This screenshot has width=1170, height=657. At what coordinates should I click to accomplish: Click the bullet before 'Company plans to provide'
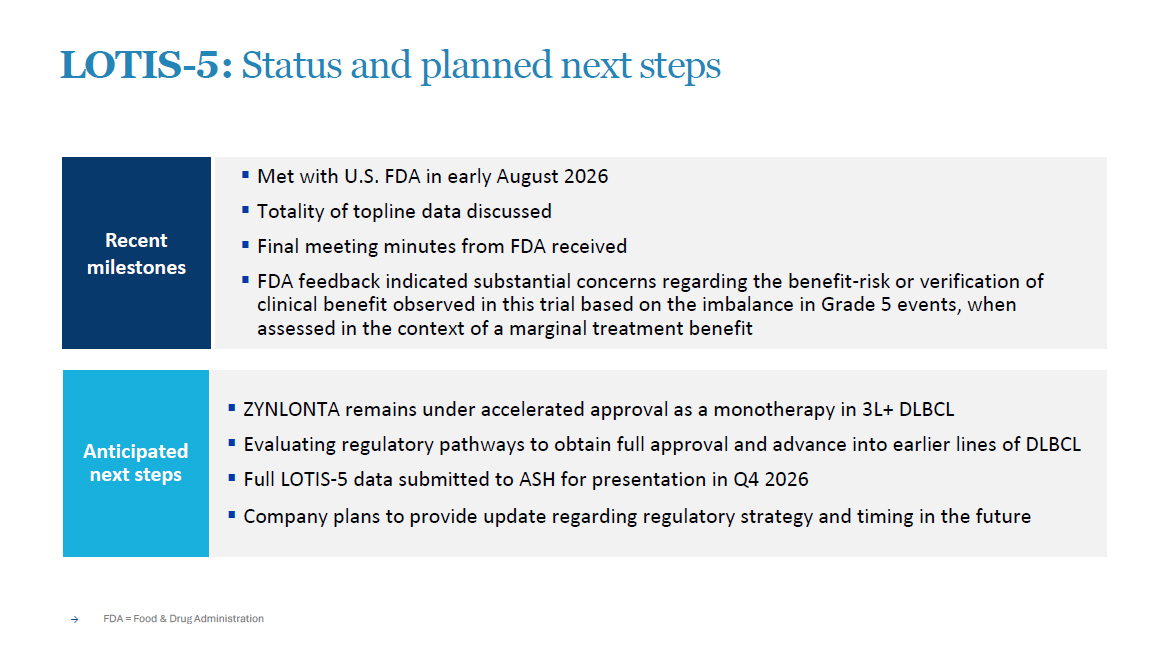(x=232, y=514)
